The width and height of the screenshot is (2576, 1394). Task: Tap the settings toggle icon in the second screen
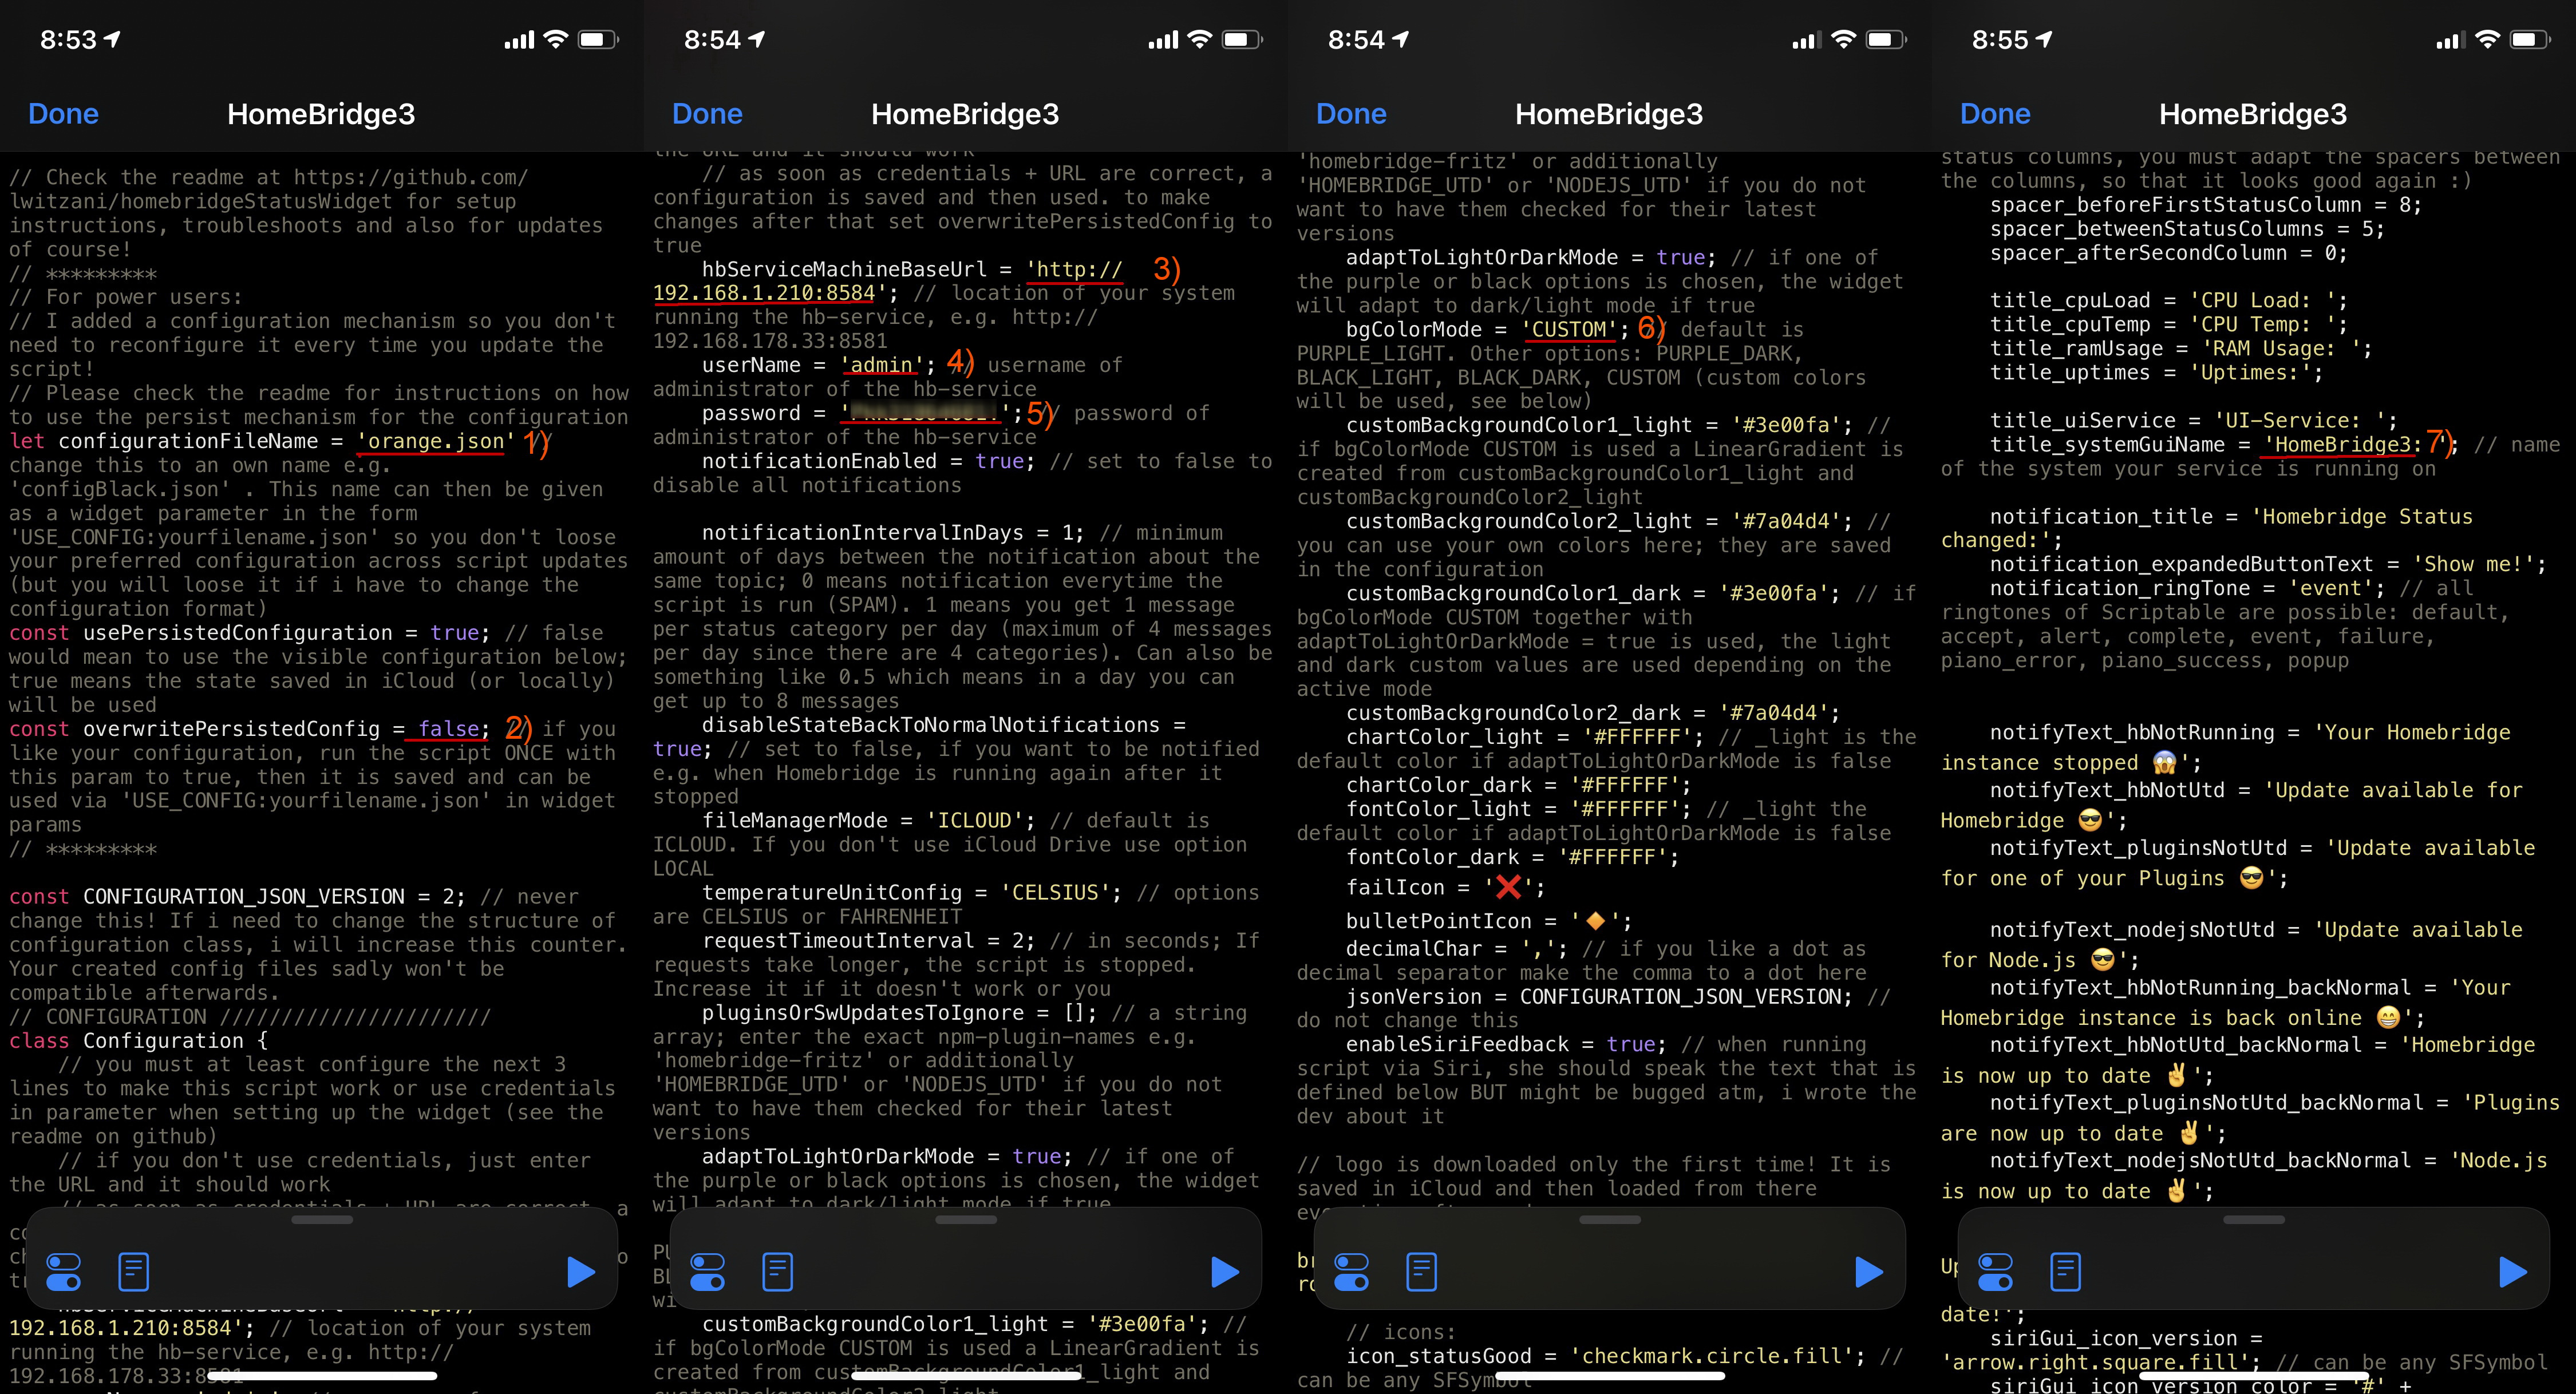(x=708, y=1272)
